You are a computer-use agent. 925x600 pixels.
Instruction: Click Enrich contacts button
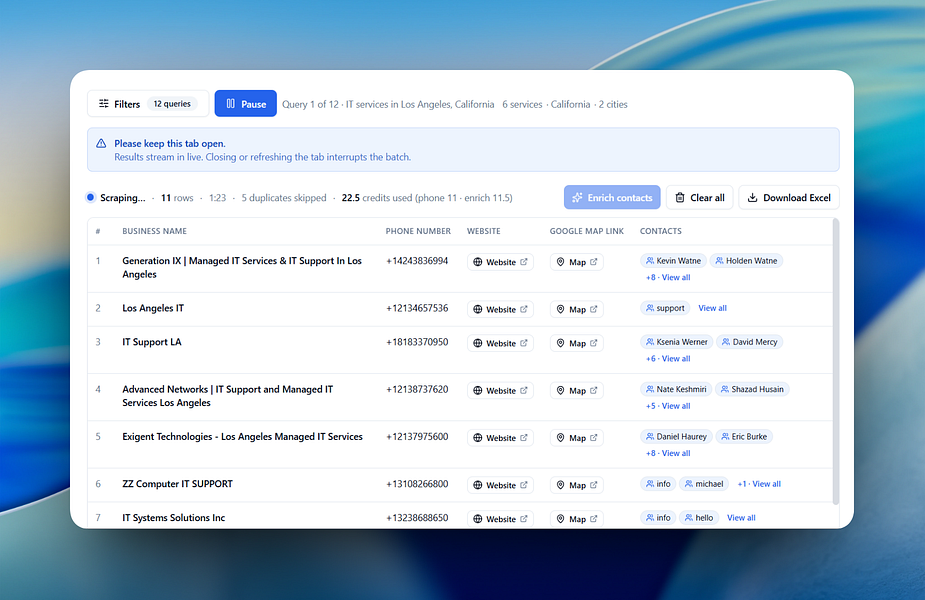[612, 198]
